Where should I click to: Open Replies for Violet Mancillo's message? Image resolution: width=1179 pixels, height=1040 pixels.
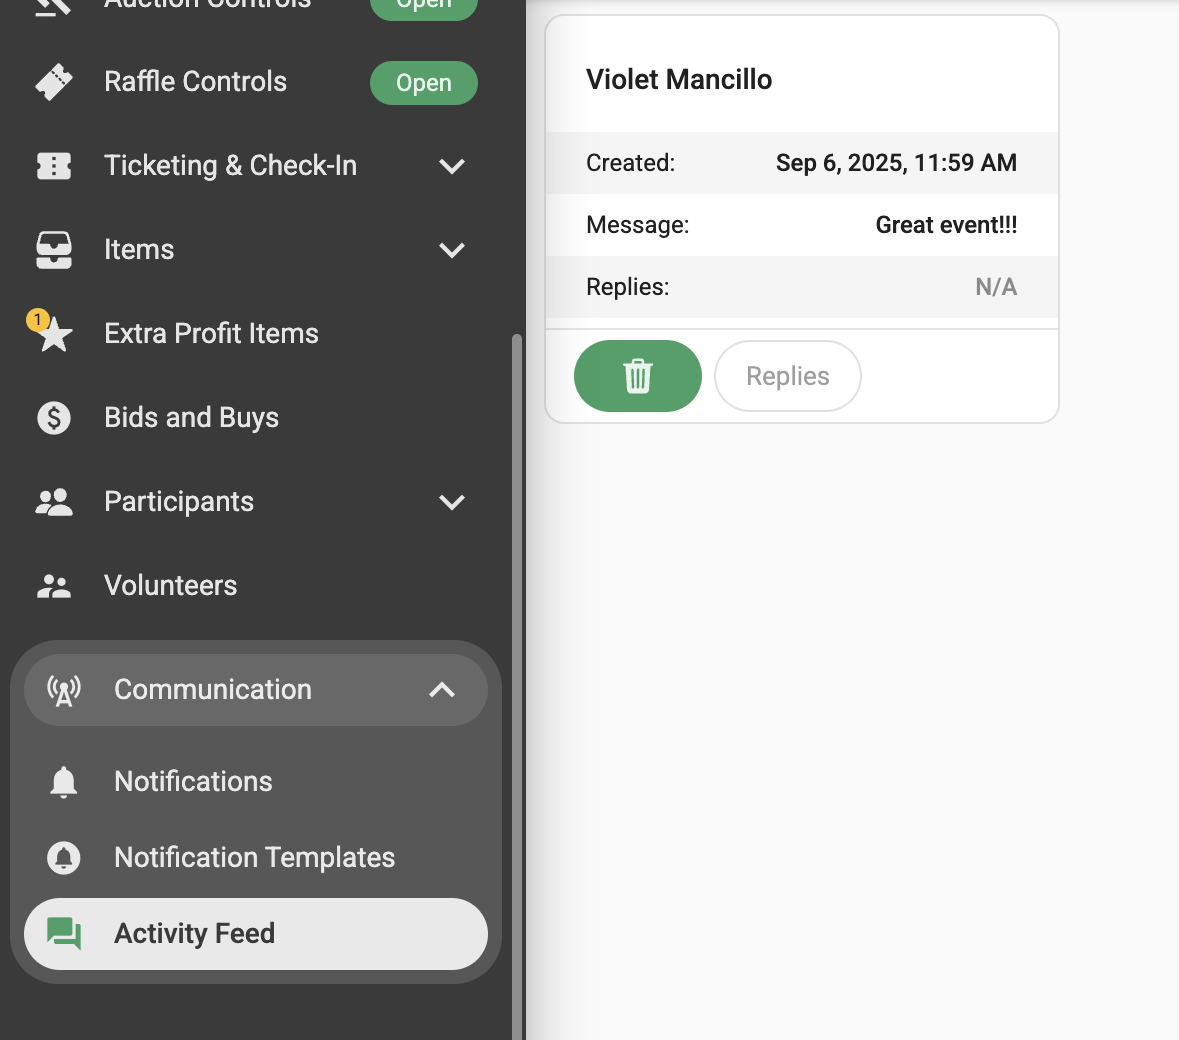(x=787, y=376)
